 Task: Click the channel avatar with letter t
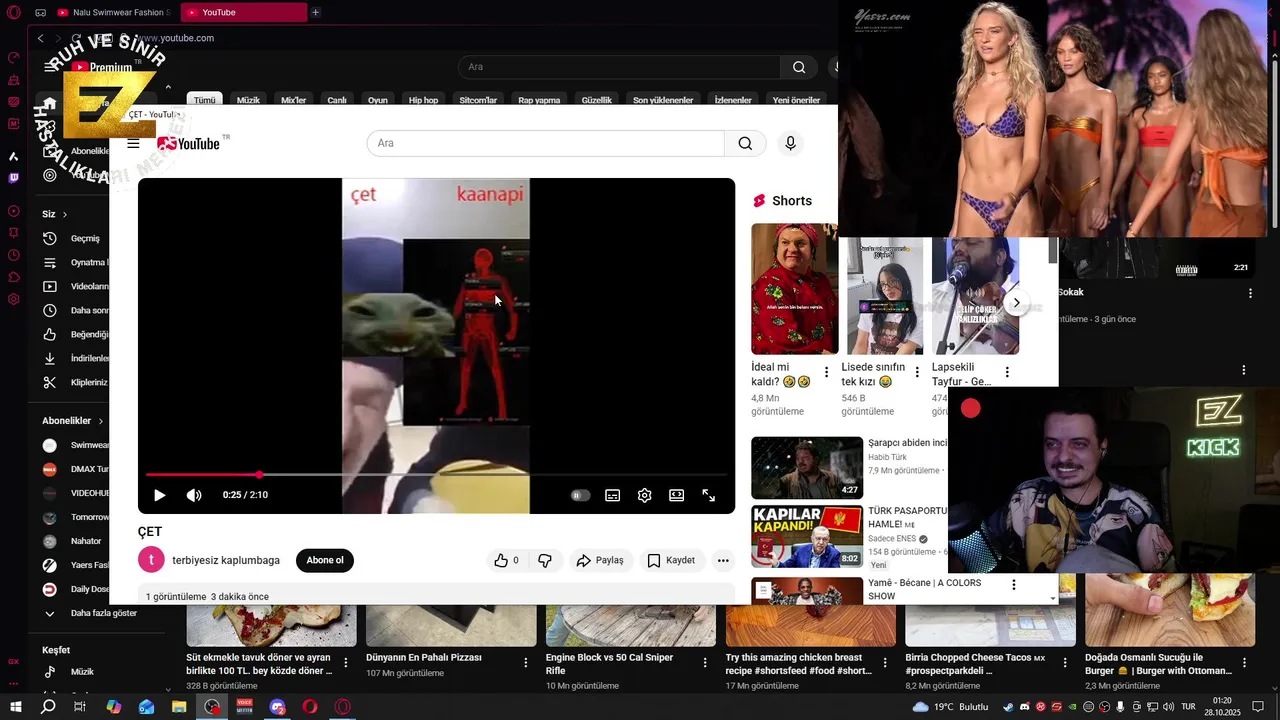tap(151, 560)
